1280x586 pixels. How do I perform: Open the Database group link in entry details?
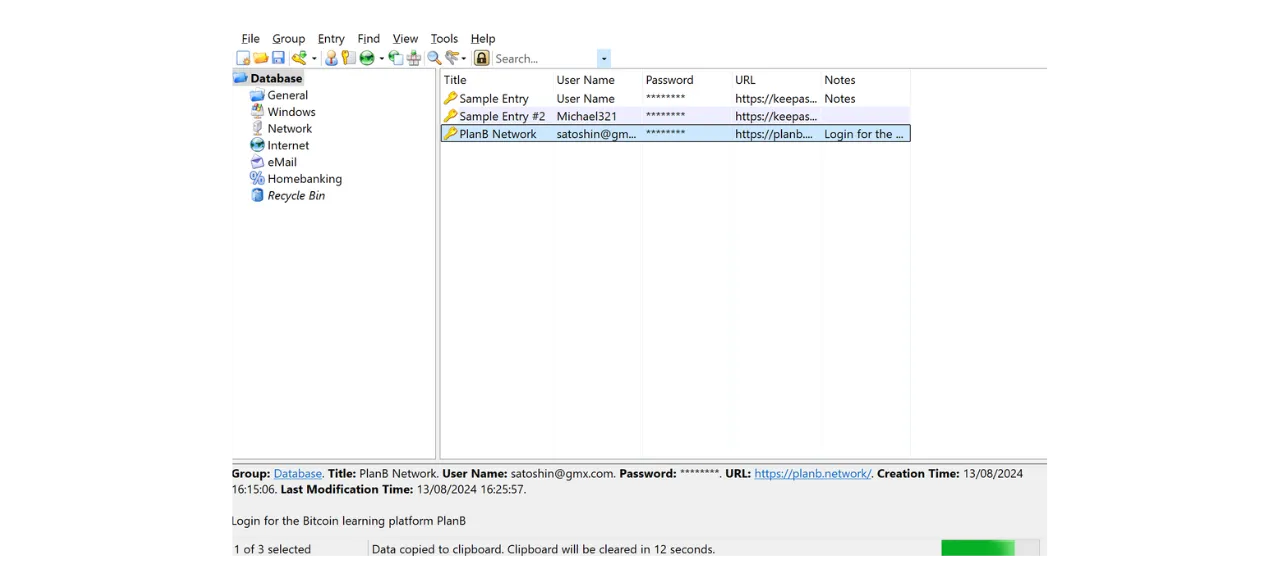point(297,473)
